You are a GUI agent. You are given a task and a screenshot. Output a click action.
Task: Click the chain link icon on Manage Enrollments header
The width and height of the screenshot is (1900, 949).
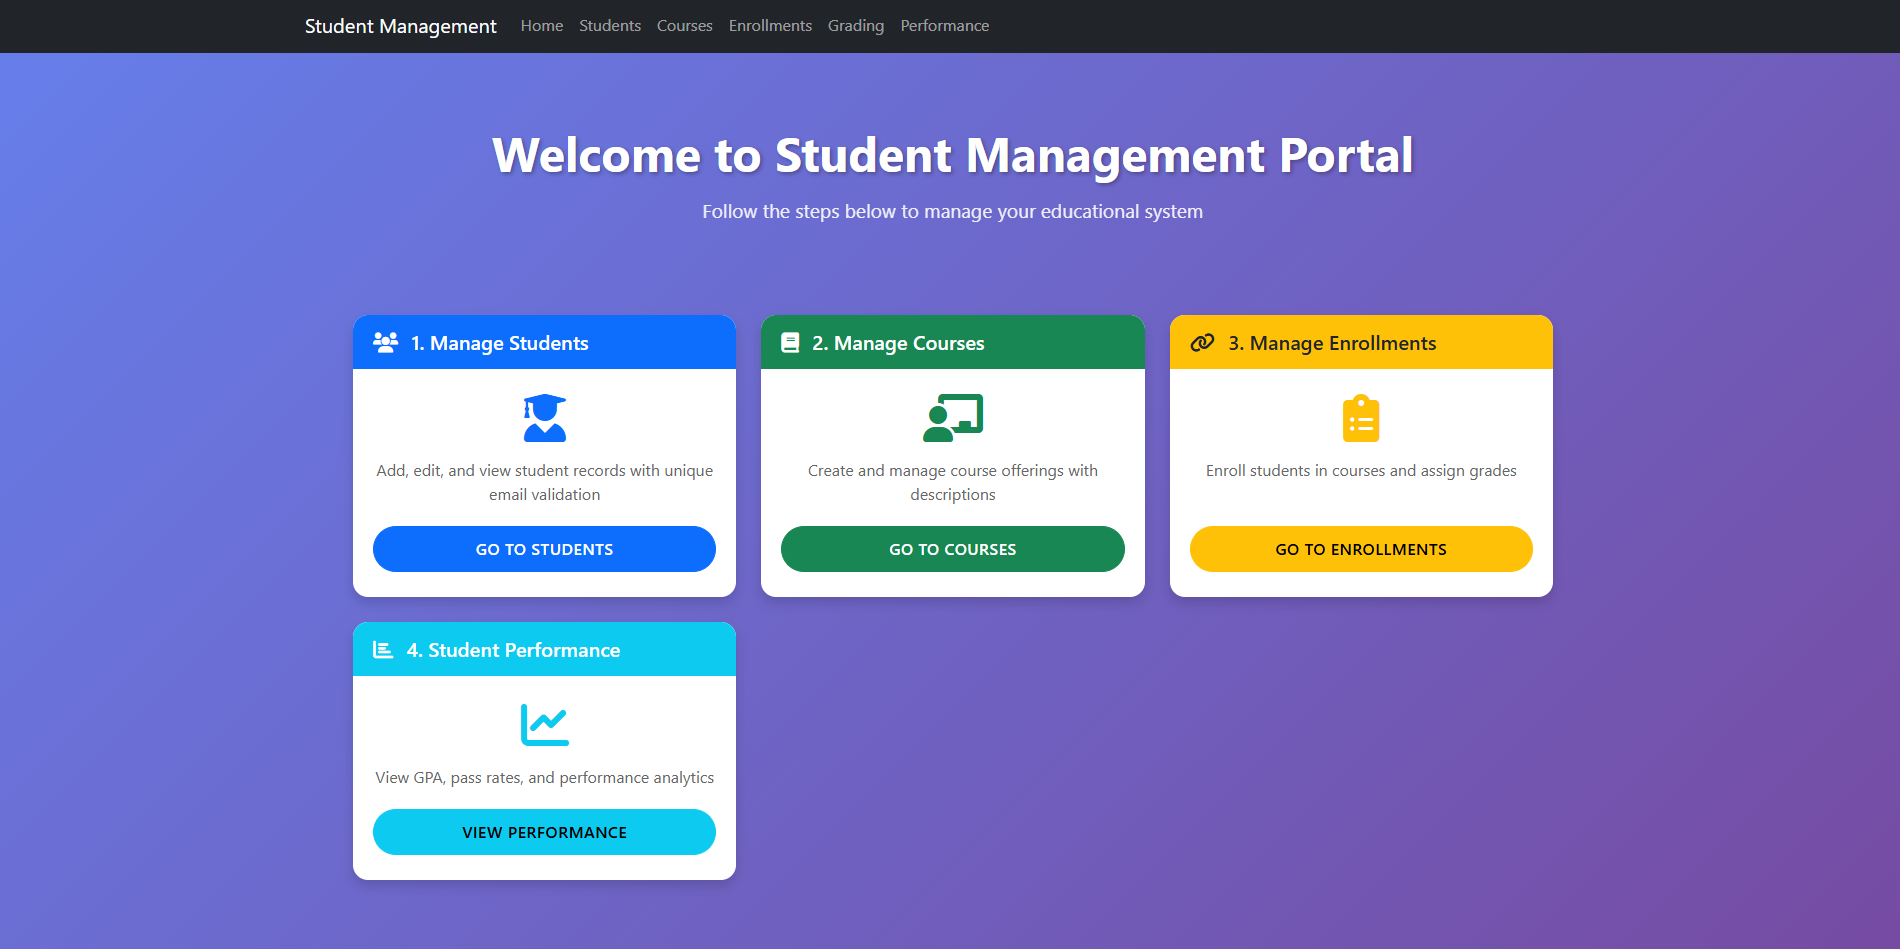pyautogui.click(x=1201, y=342)
